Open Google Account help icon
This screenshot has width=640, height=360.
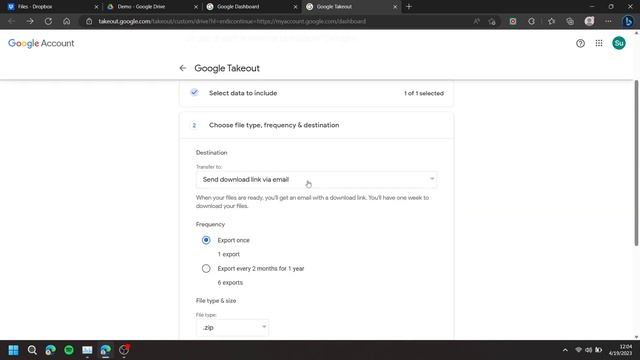[x=580, y=43]
